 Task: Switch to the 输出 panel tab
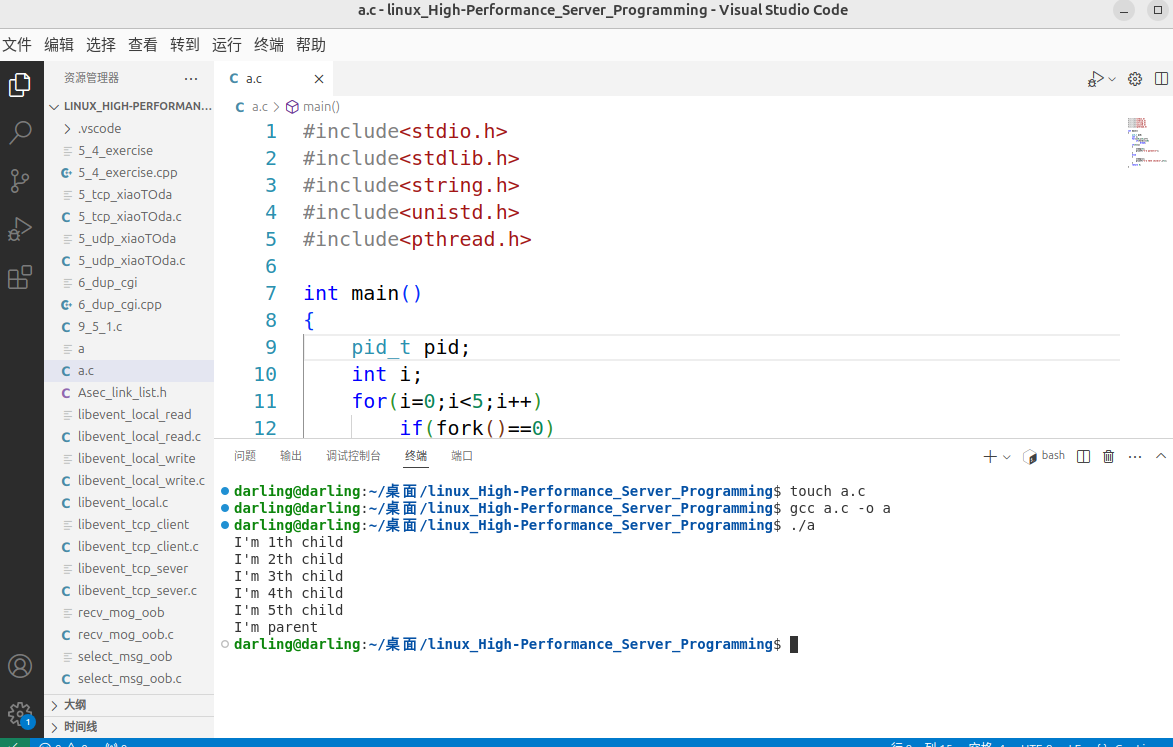tap(291, 456)
